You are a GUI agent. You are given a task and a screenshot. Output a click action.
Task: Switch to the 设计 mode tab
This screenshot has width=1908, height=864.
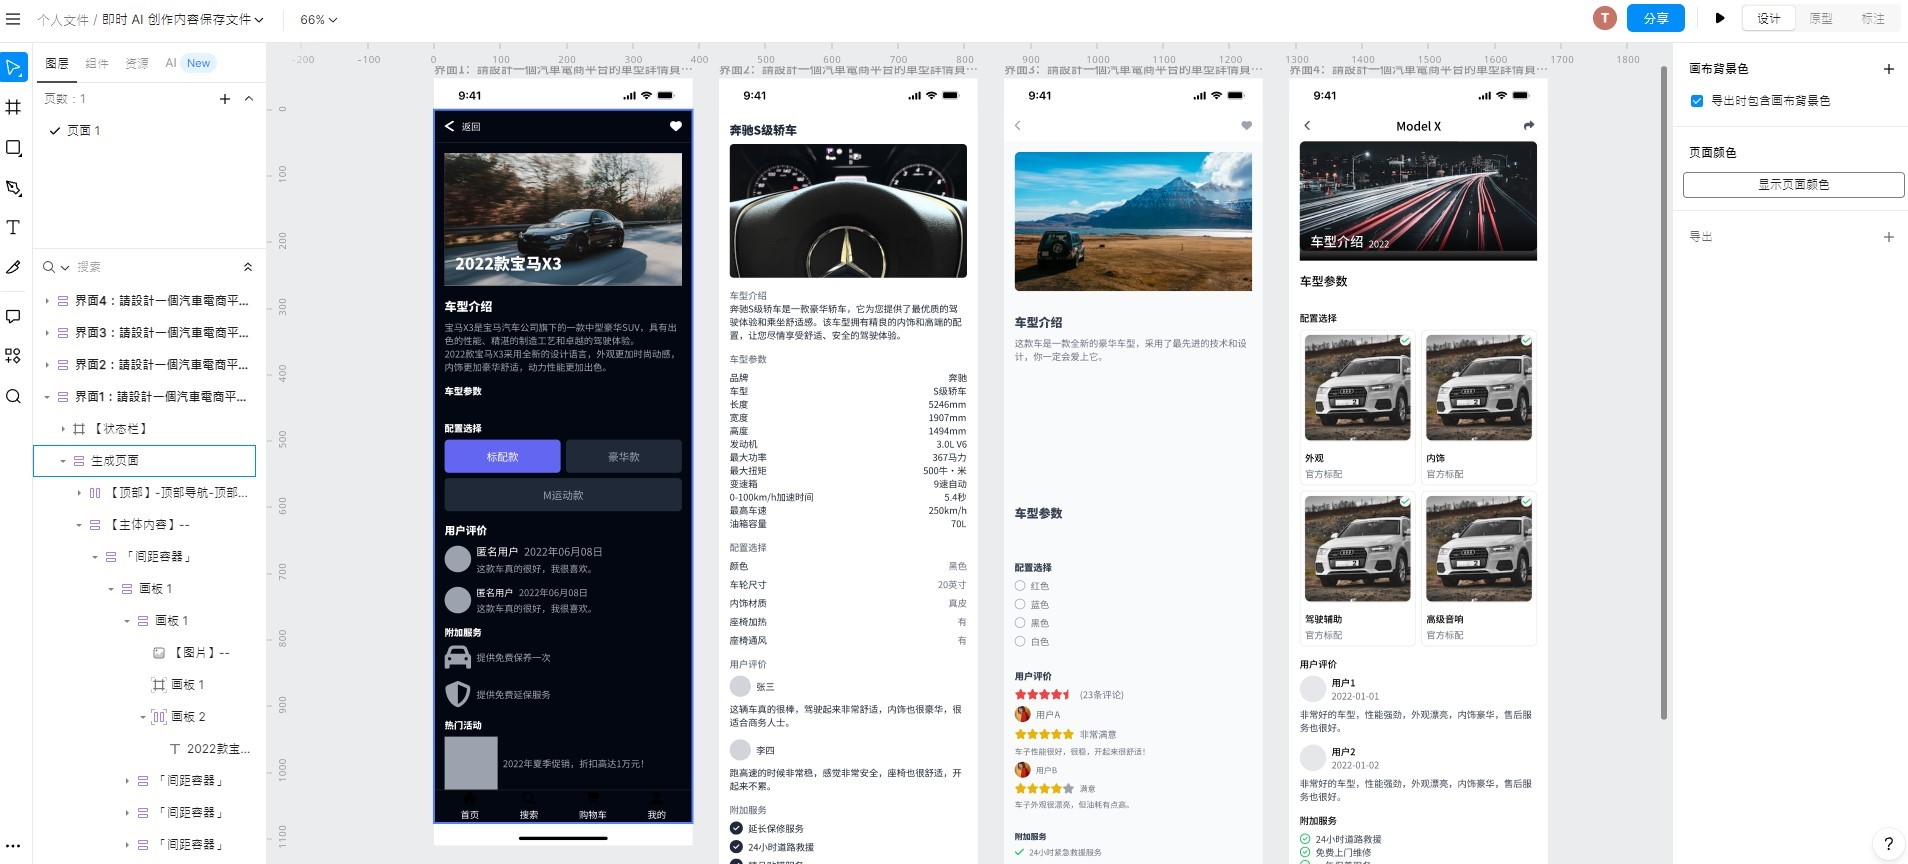pyautogui.click(x=1769, y=18)
